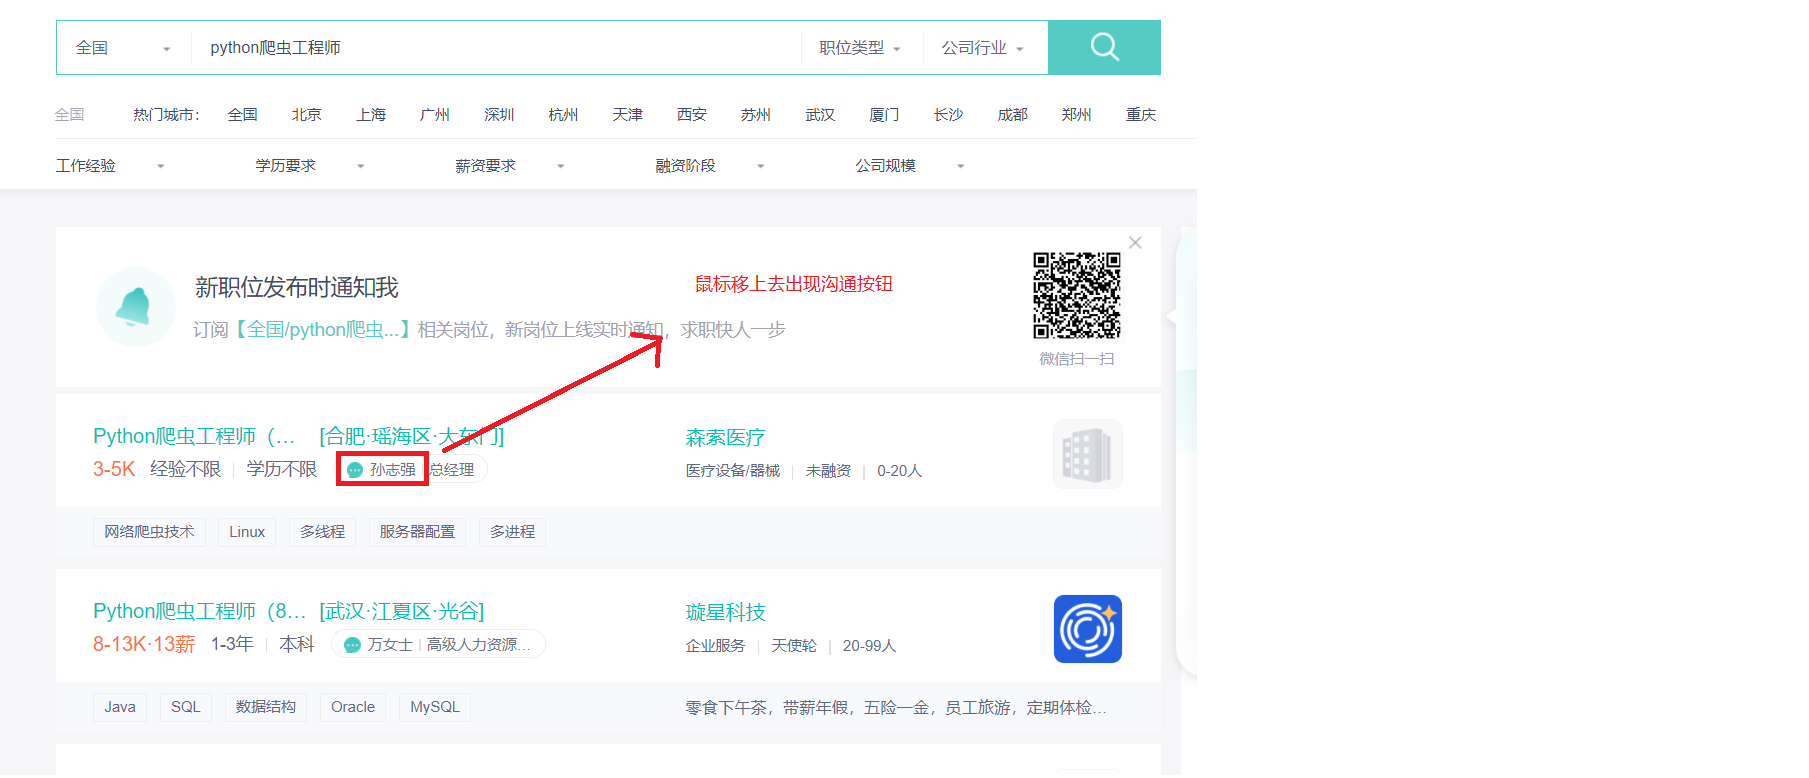
Task: Select the 杭州 city filter
Action: 563,115
